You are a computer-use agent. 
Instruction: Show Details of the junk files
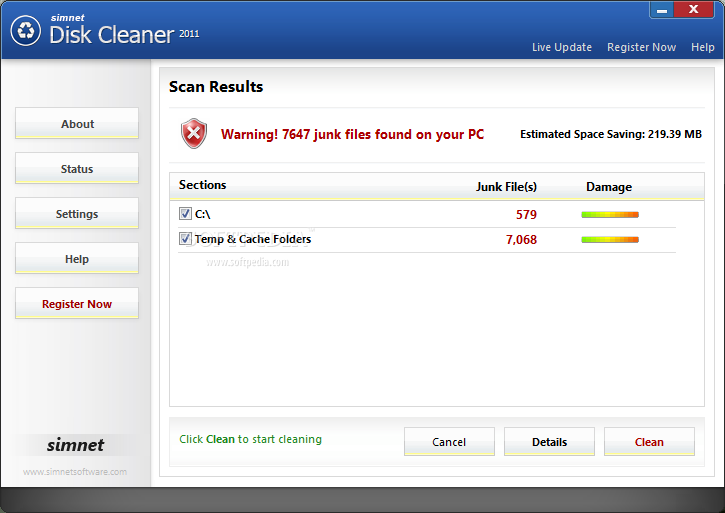tap(549, 442)
